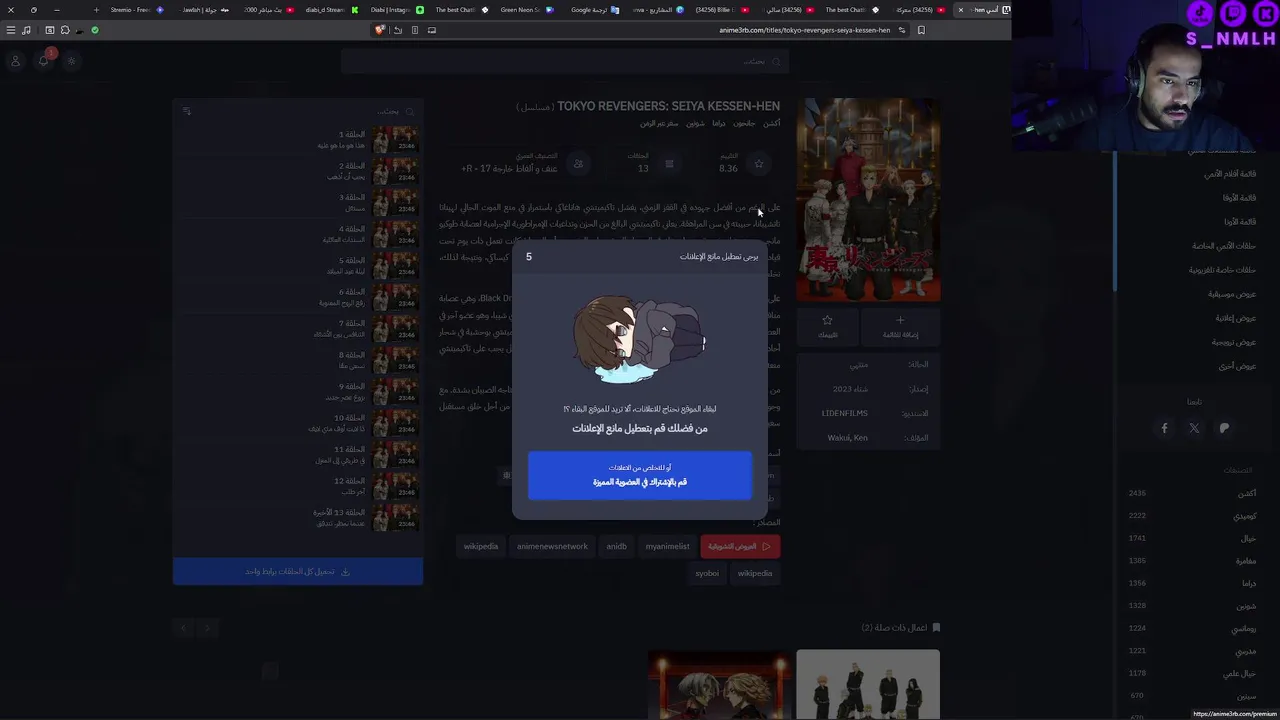Select episode 5 (الحلقة 5) row
Image resolution: width=1280 pixels, height=720 pixels.
tap(300, 266)
